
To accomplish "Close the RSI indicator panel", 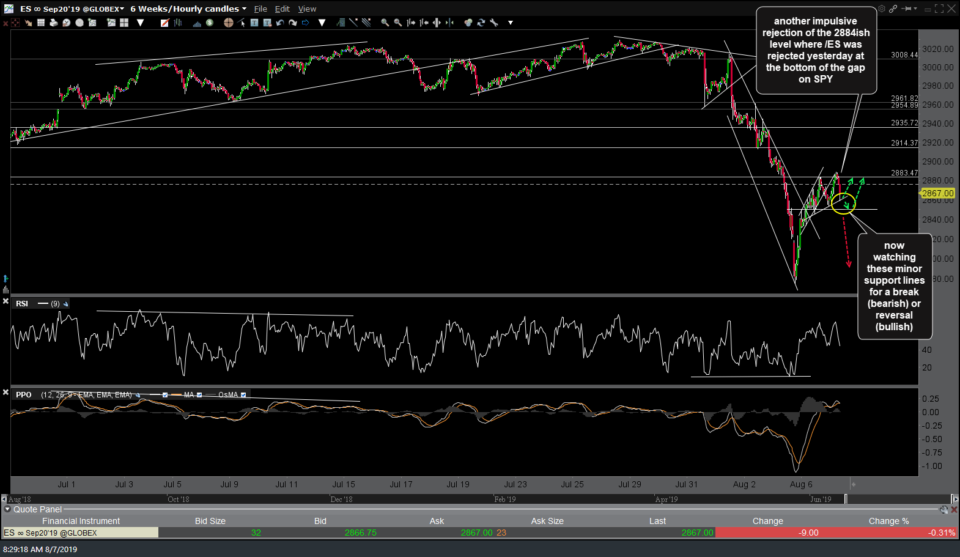I will point(6,302).
